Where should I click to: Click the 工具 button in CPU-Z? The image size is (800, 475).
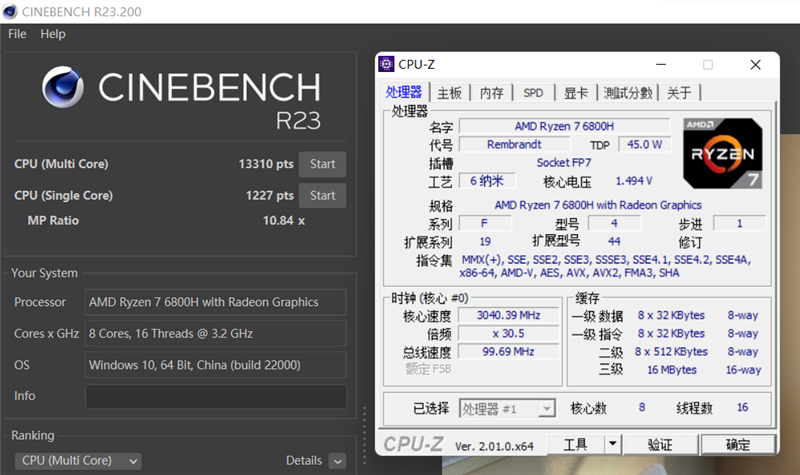click(576, 445)
